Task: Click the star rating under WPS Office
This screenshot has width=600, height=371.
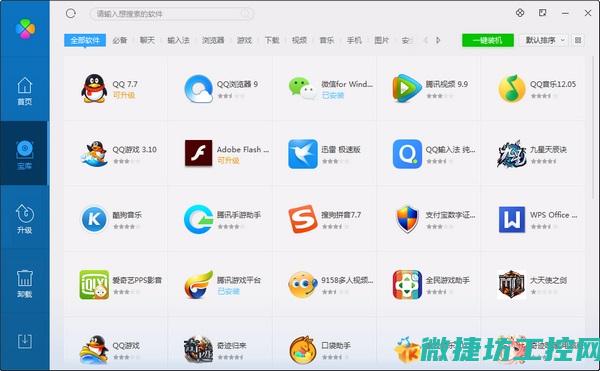Action: pyautogui.click(x=544, y=227)
